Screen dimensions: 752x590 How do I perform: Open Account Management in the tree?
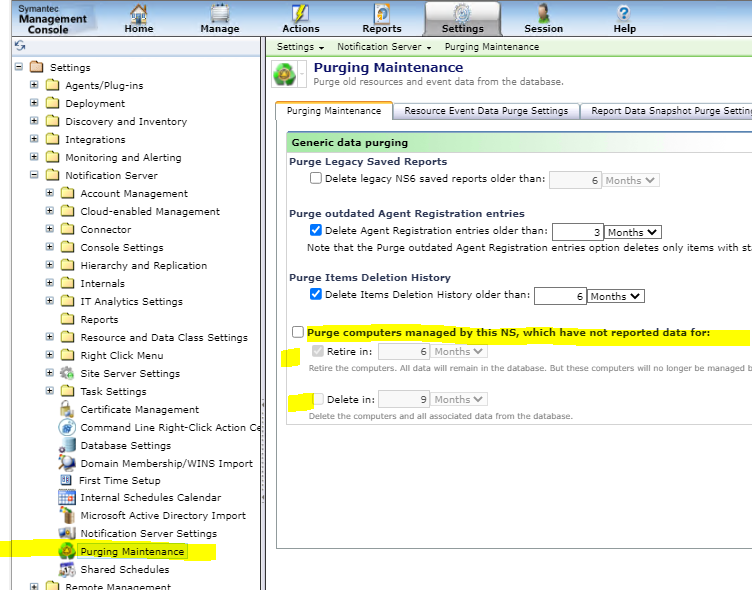134,193
